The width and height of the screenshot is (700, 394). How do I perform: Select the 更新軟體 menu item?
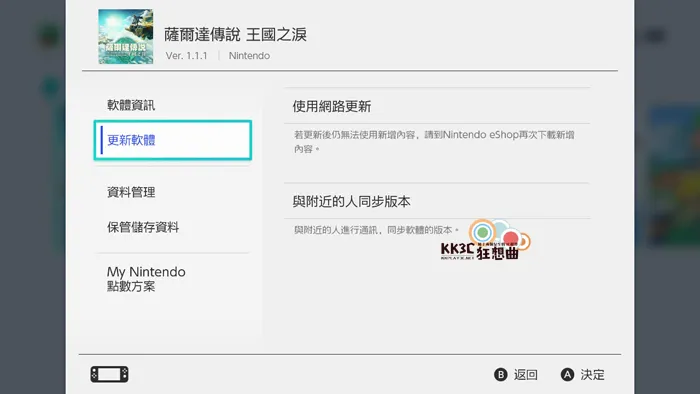tap(173, 140)
